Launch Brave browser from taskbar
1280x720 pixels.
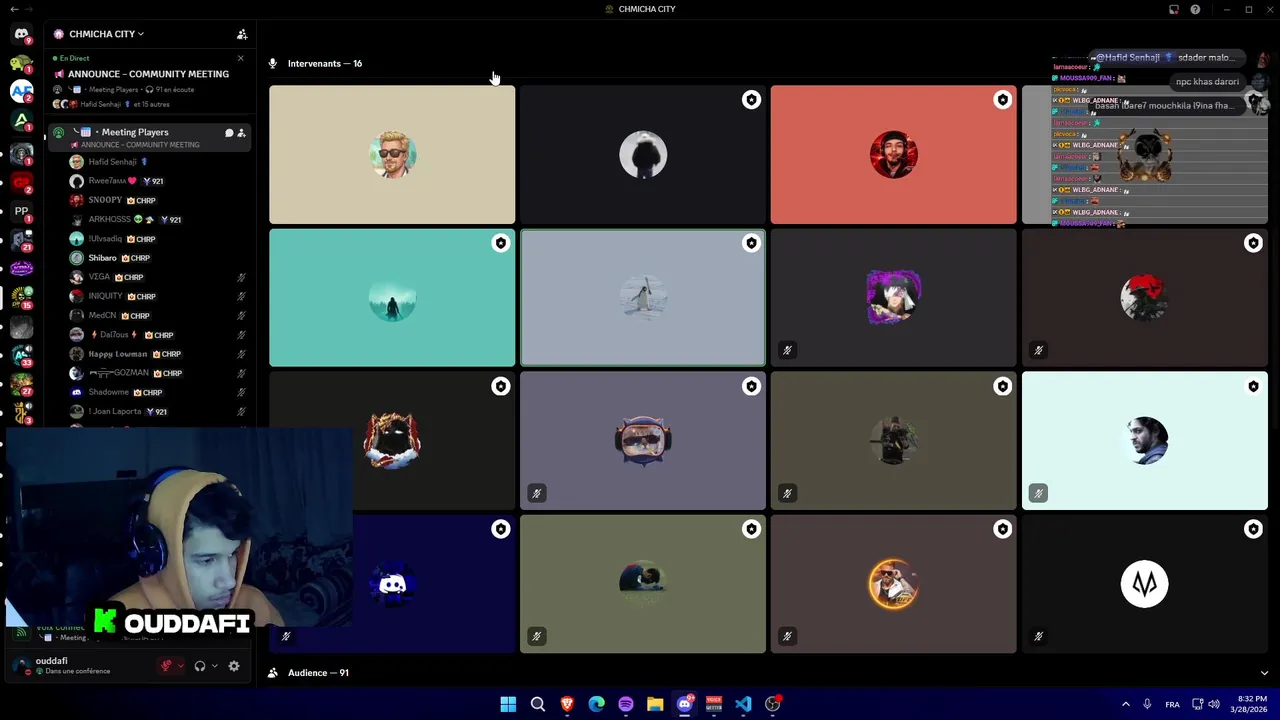pos(567,704)
